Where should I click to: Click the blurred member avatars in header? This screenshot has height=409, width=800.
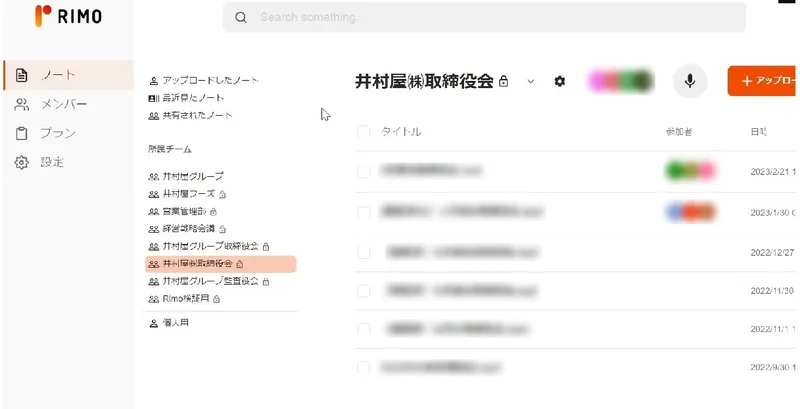point(620,81)
